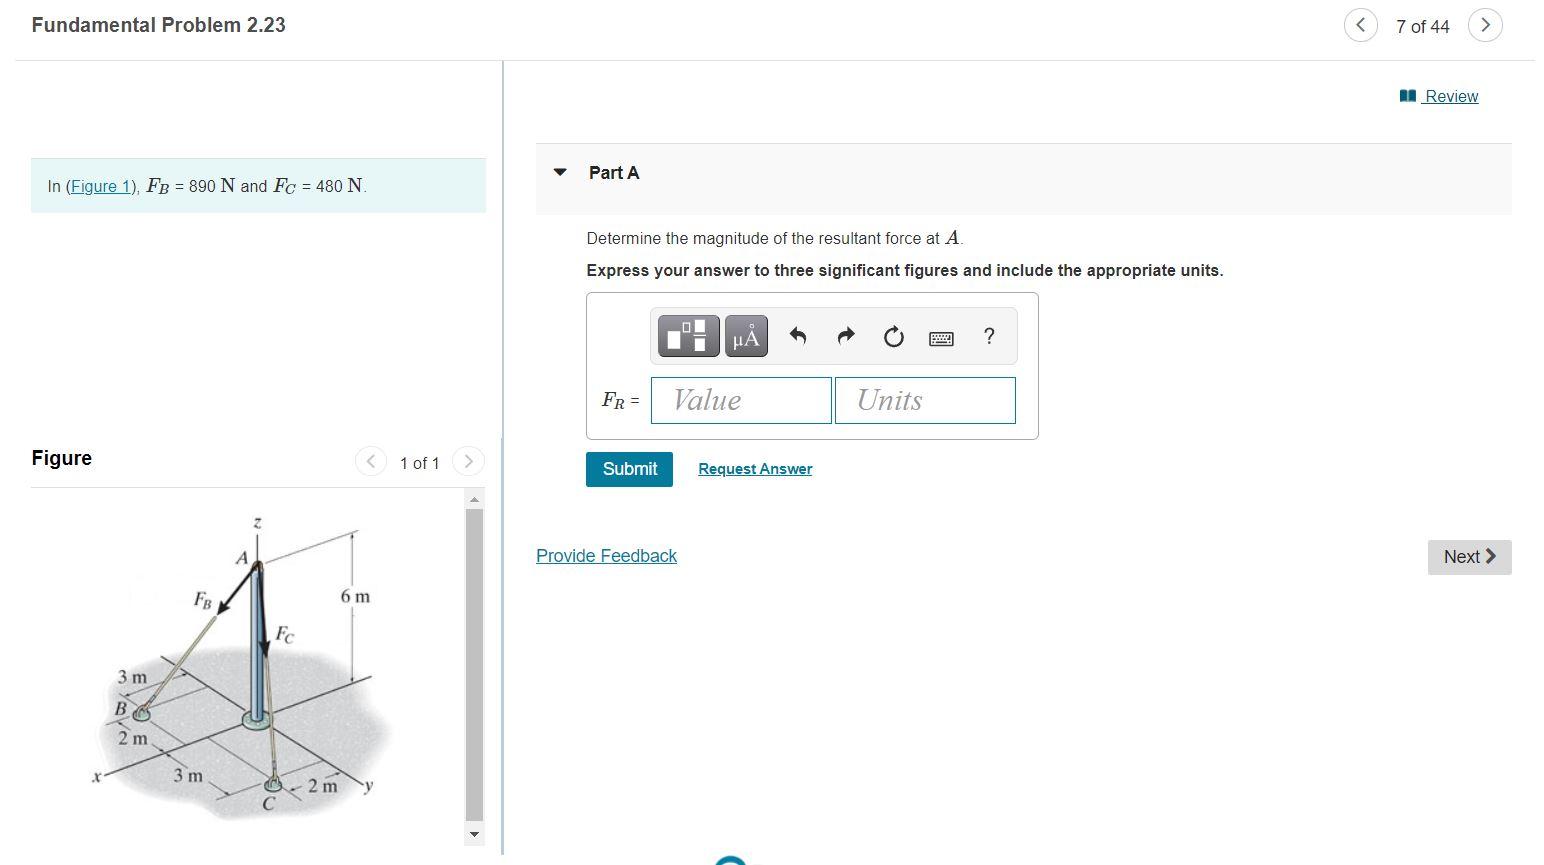Show previous figure arrow
The height and width of the screenshot is (865, 1544).
[x=371, y=461]
